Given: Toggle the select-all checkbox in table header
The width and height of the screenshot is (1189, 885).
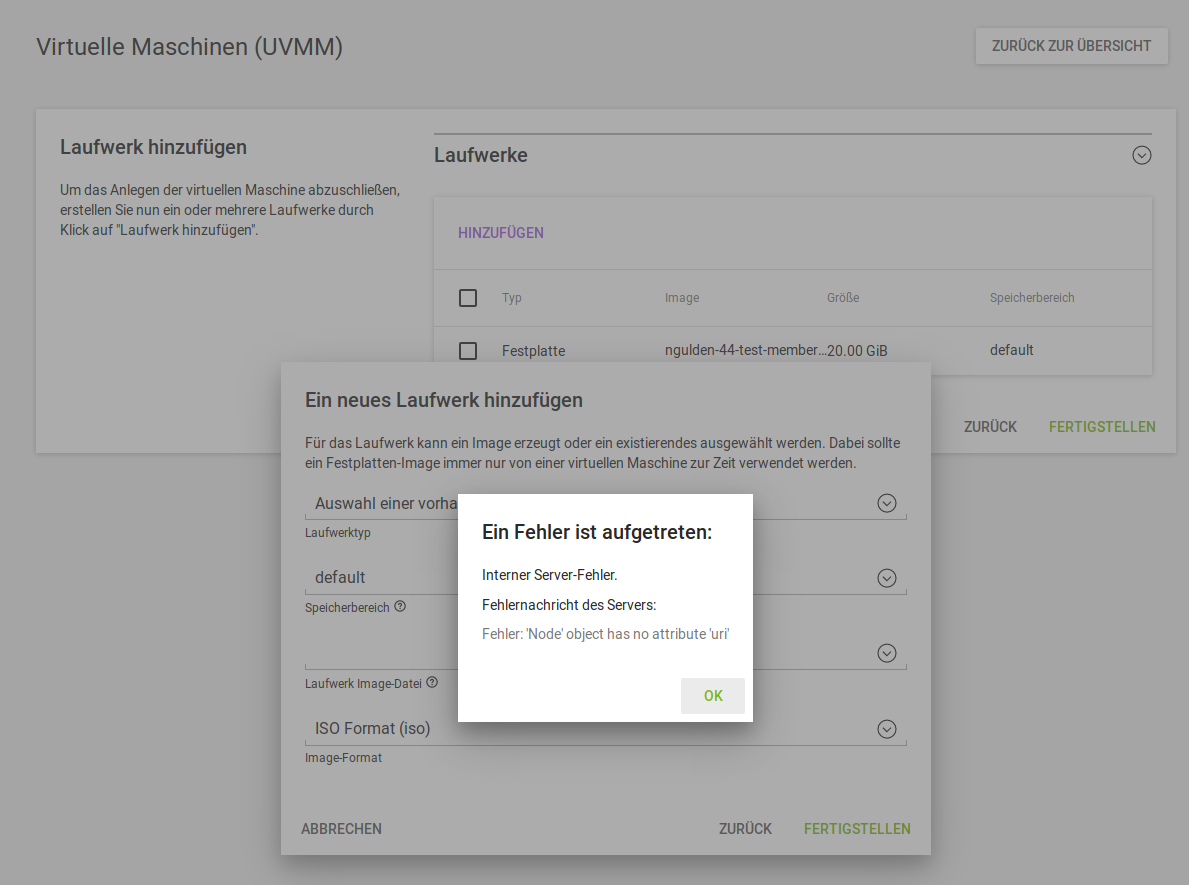Looking at the screenshot, I should tap(468, 298).
